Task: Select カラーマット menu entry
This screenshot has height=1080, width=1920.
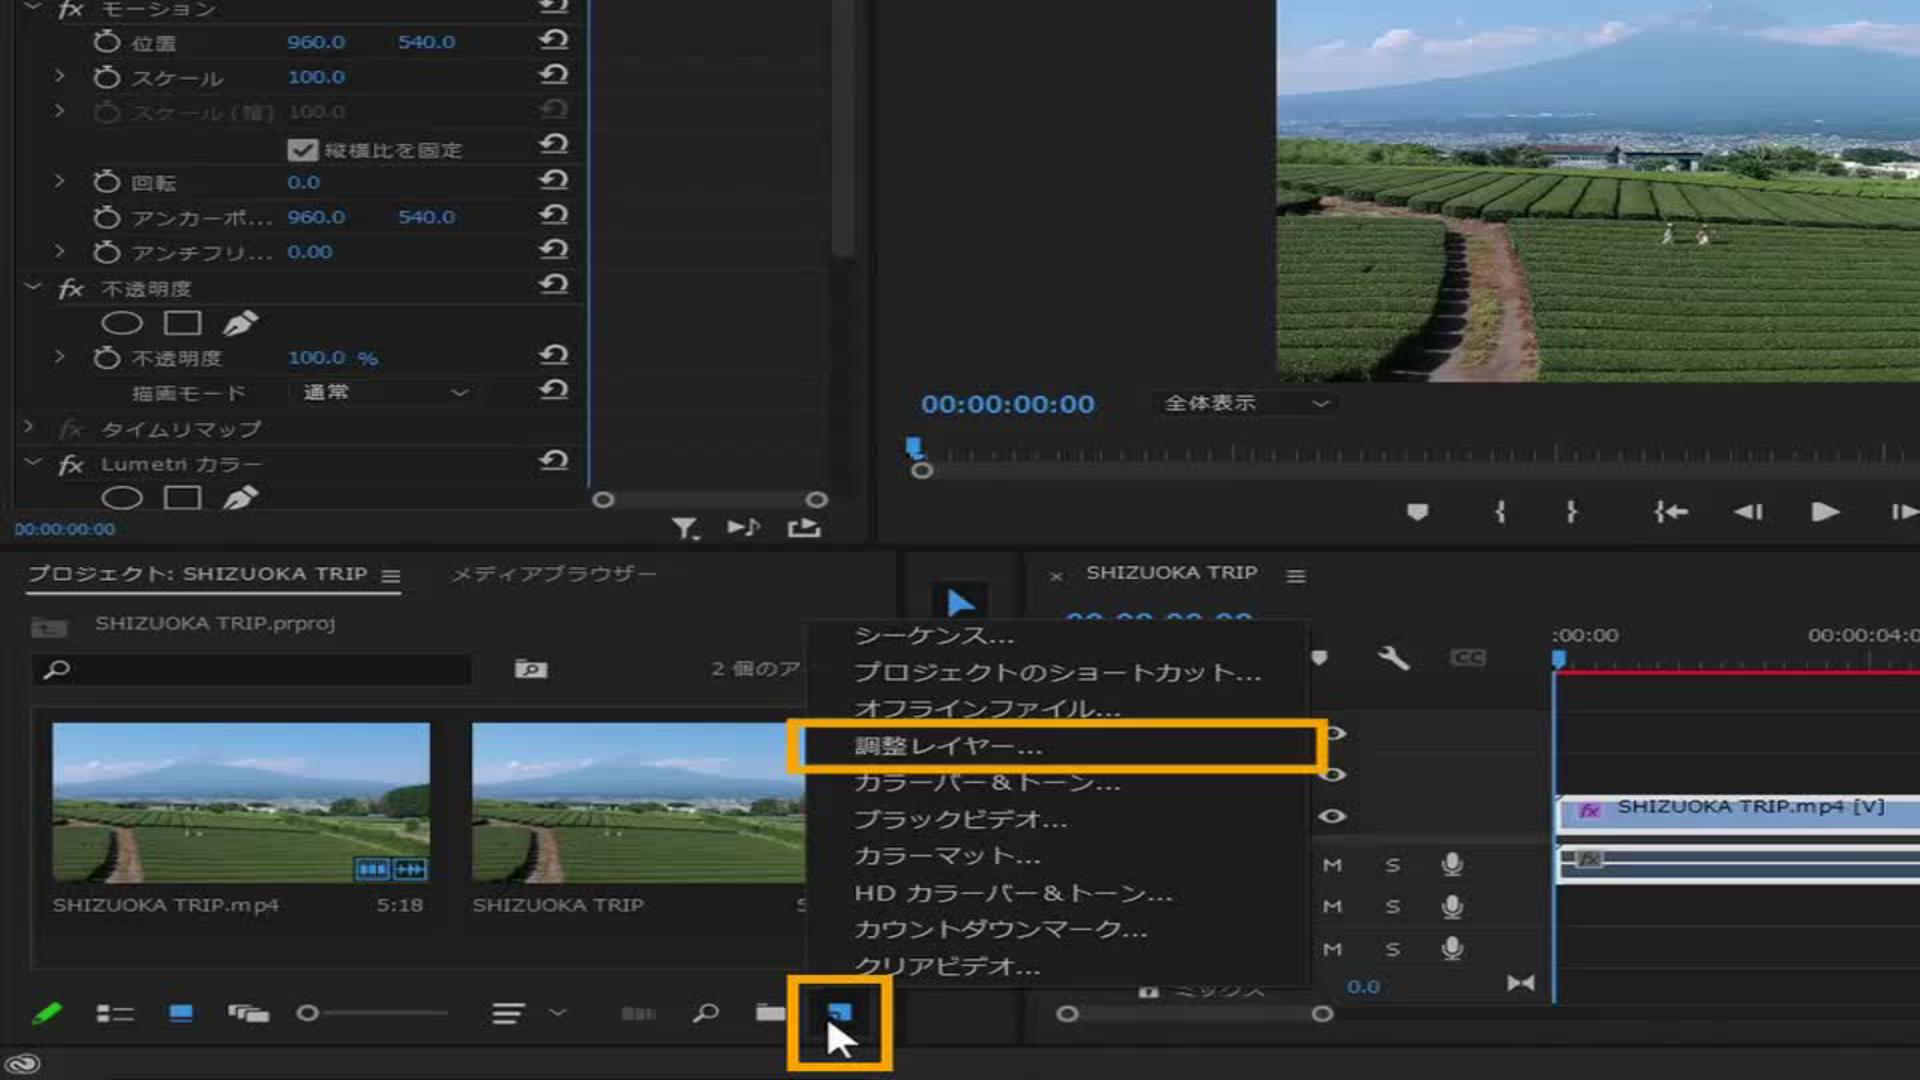Action: pyautogui.click(x=946, y=856)
